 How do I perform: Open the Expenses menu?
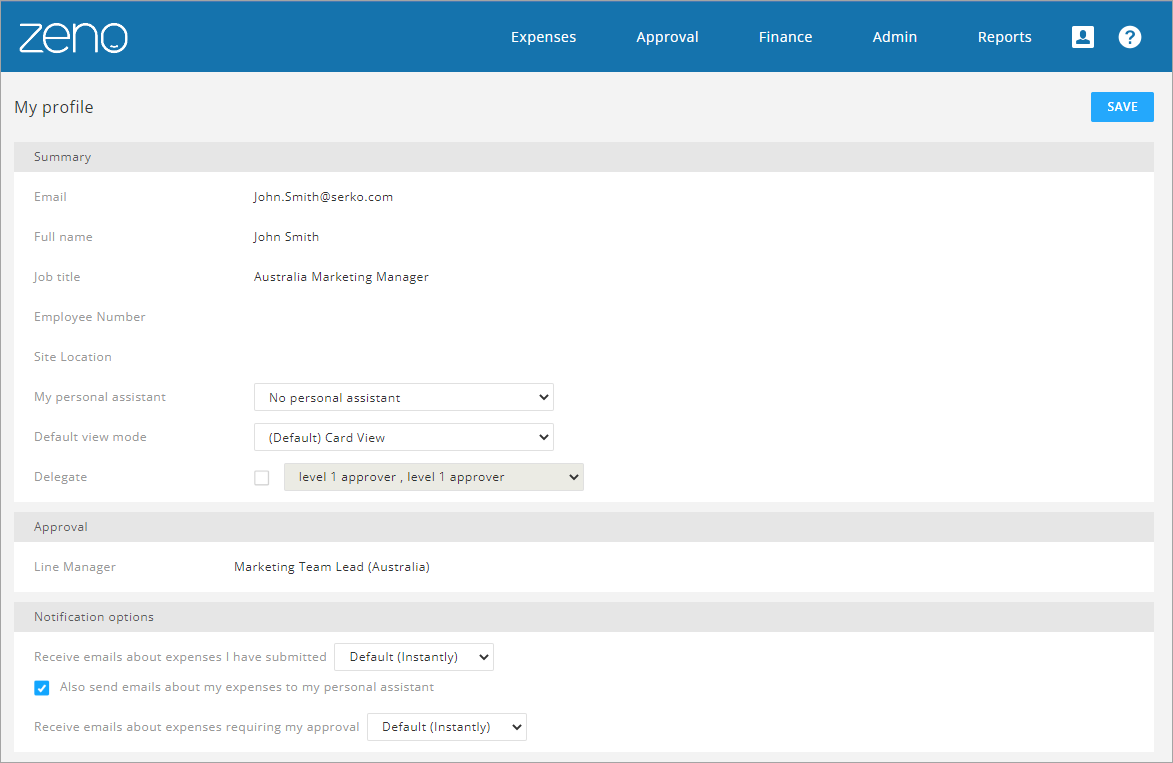(543, 37)
